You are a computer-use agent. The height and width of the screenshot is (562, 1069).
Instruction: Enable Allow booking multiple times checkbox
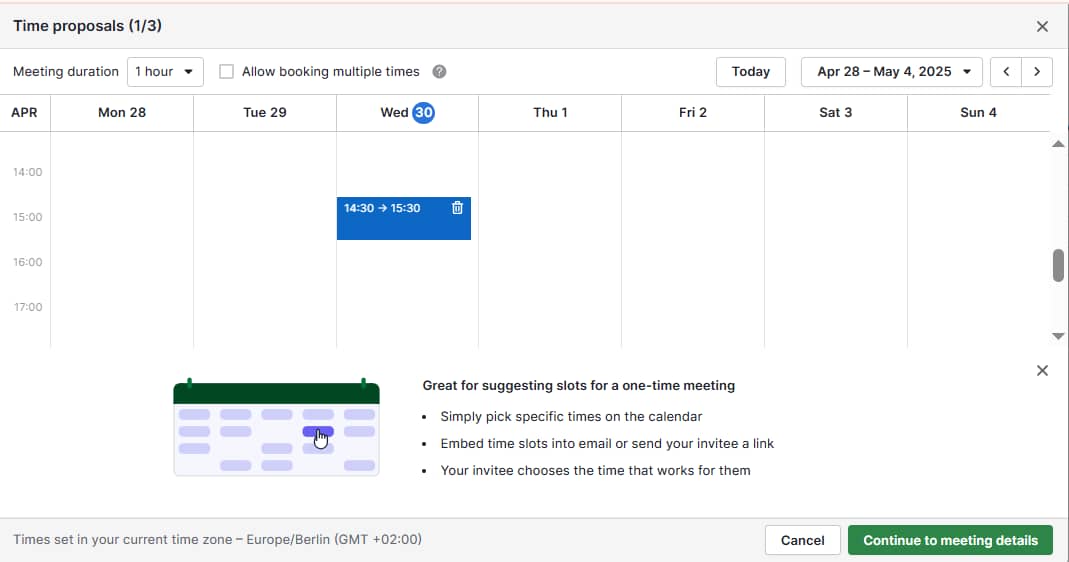(227, 72)
